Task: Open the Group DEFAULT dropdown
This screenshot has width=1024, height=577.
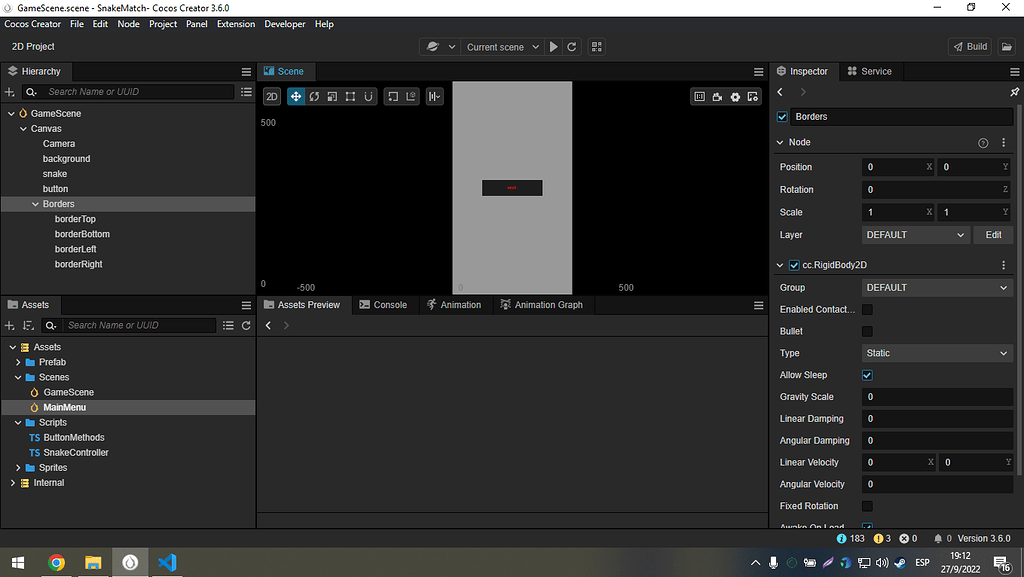Action: [937, 288]
